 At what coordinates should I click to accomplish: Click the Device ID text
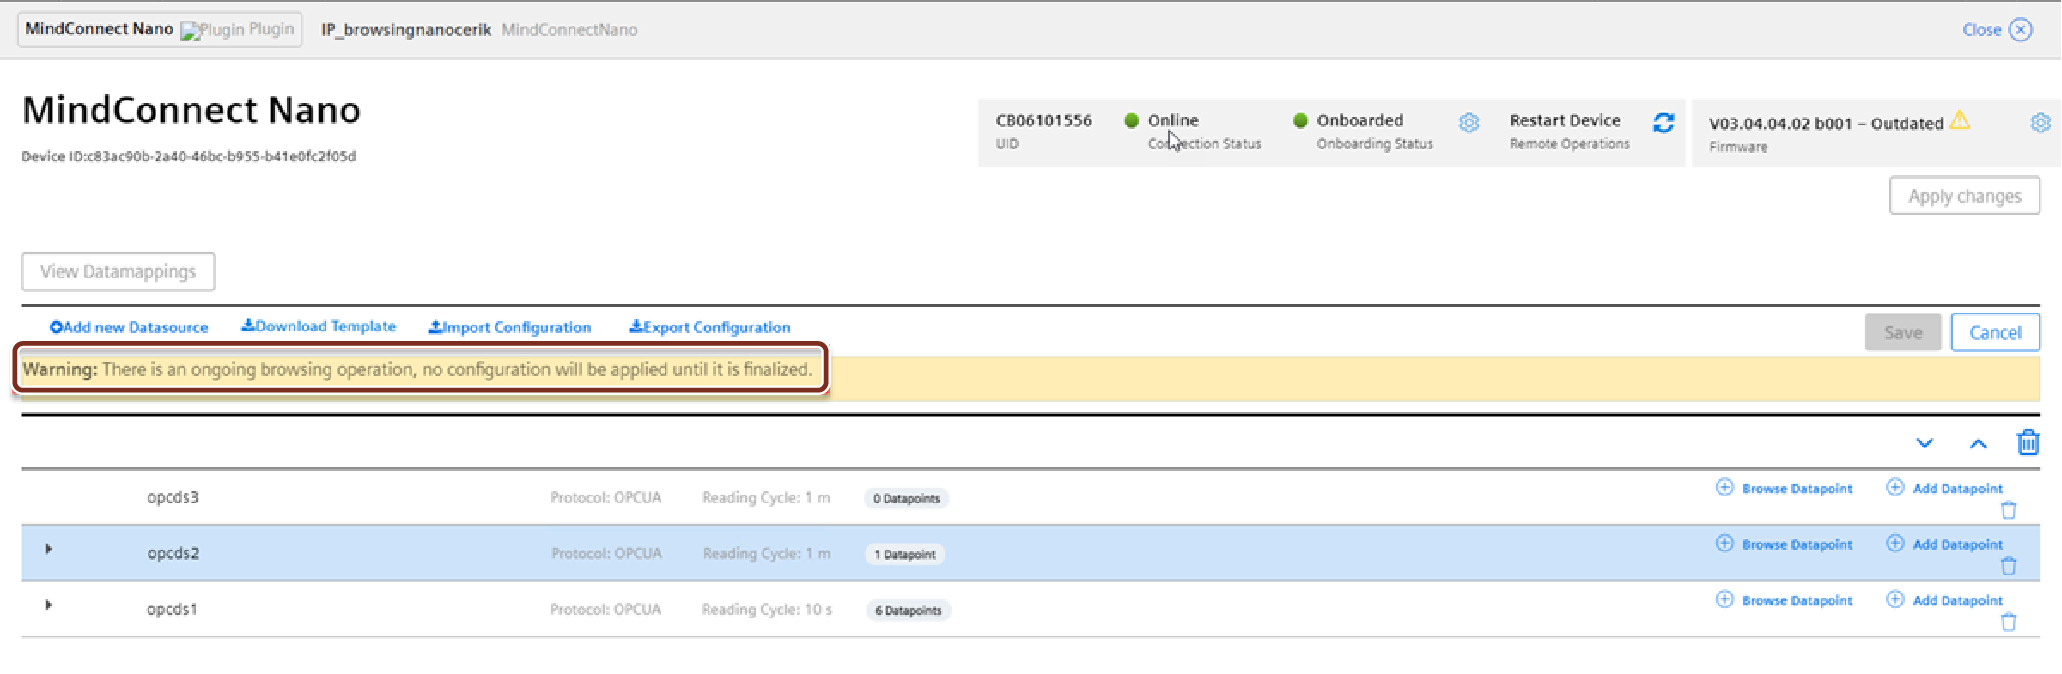[x=189, y=156]
